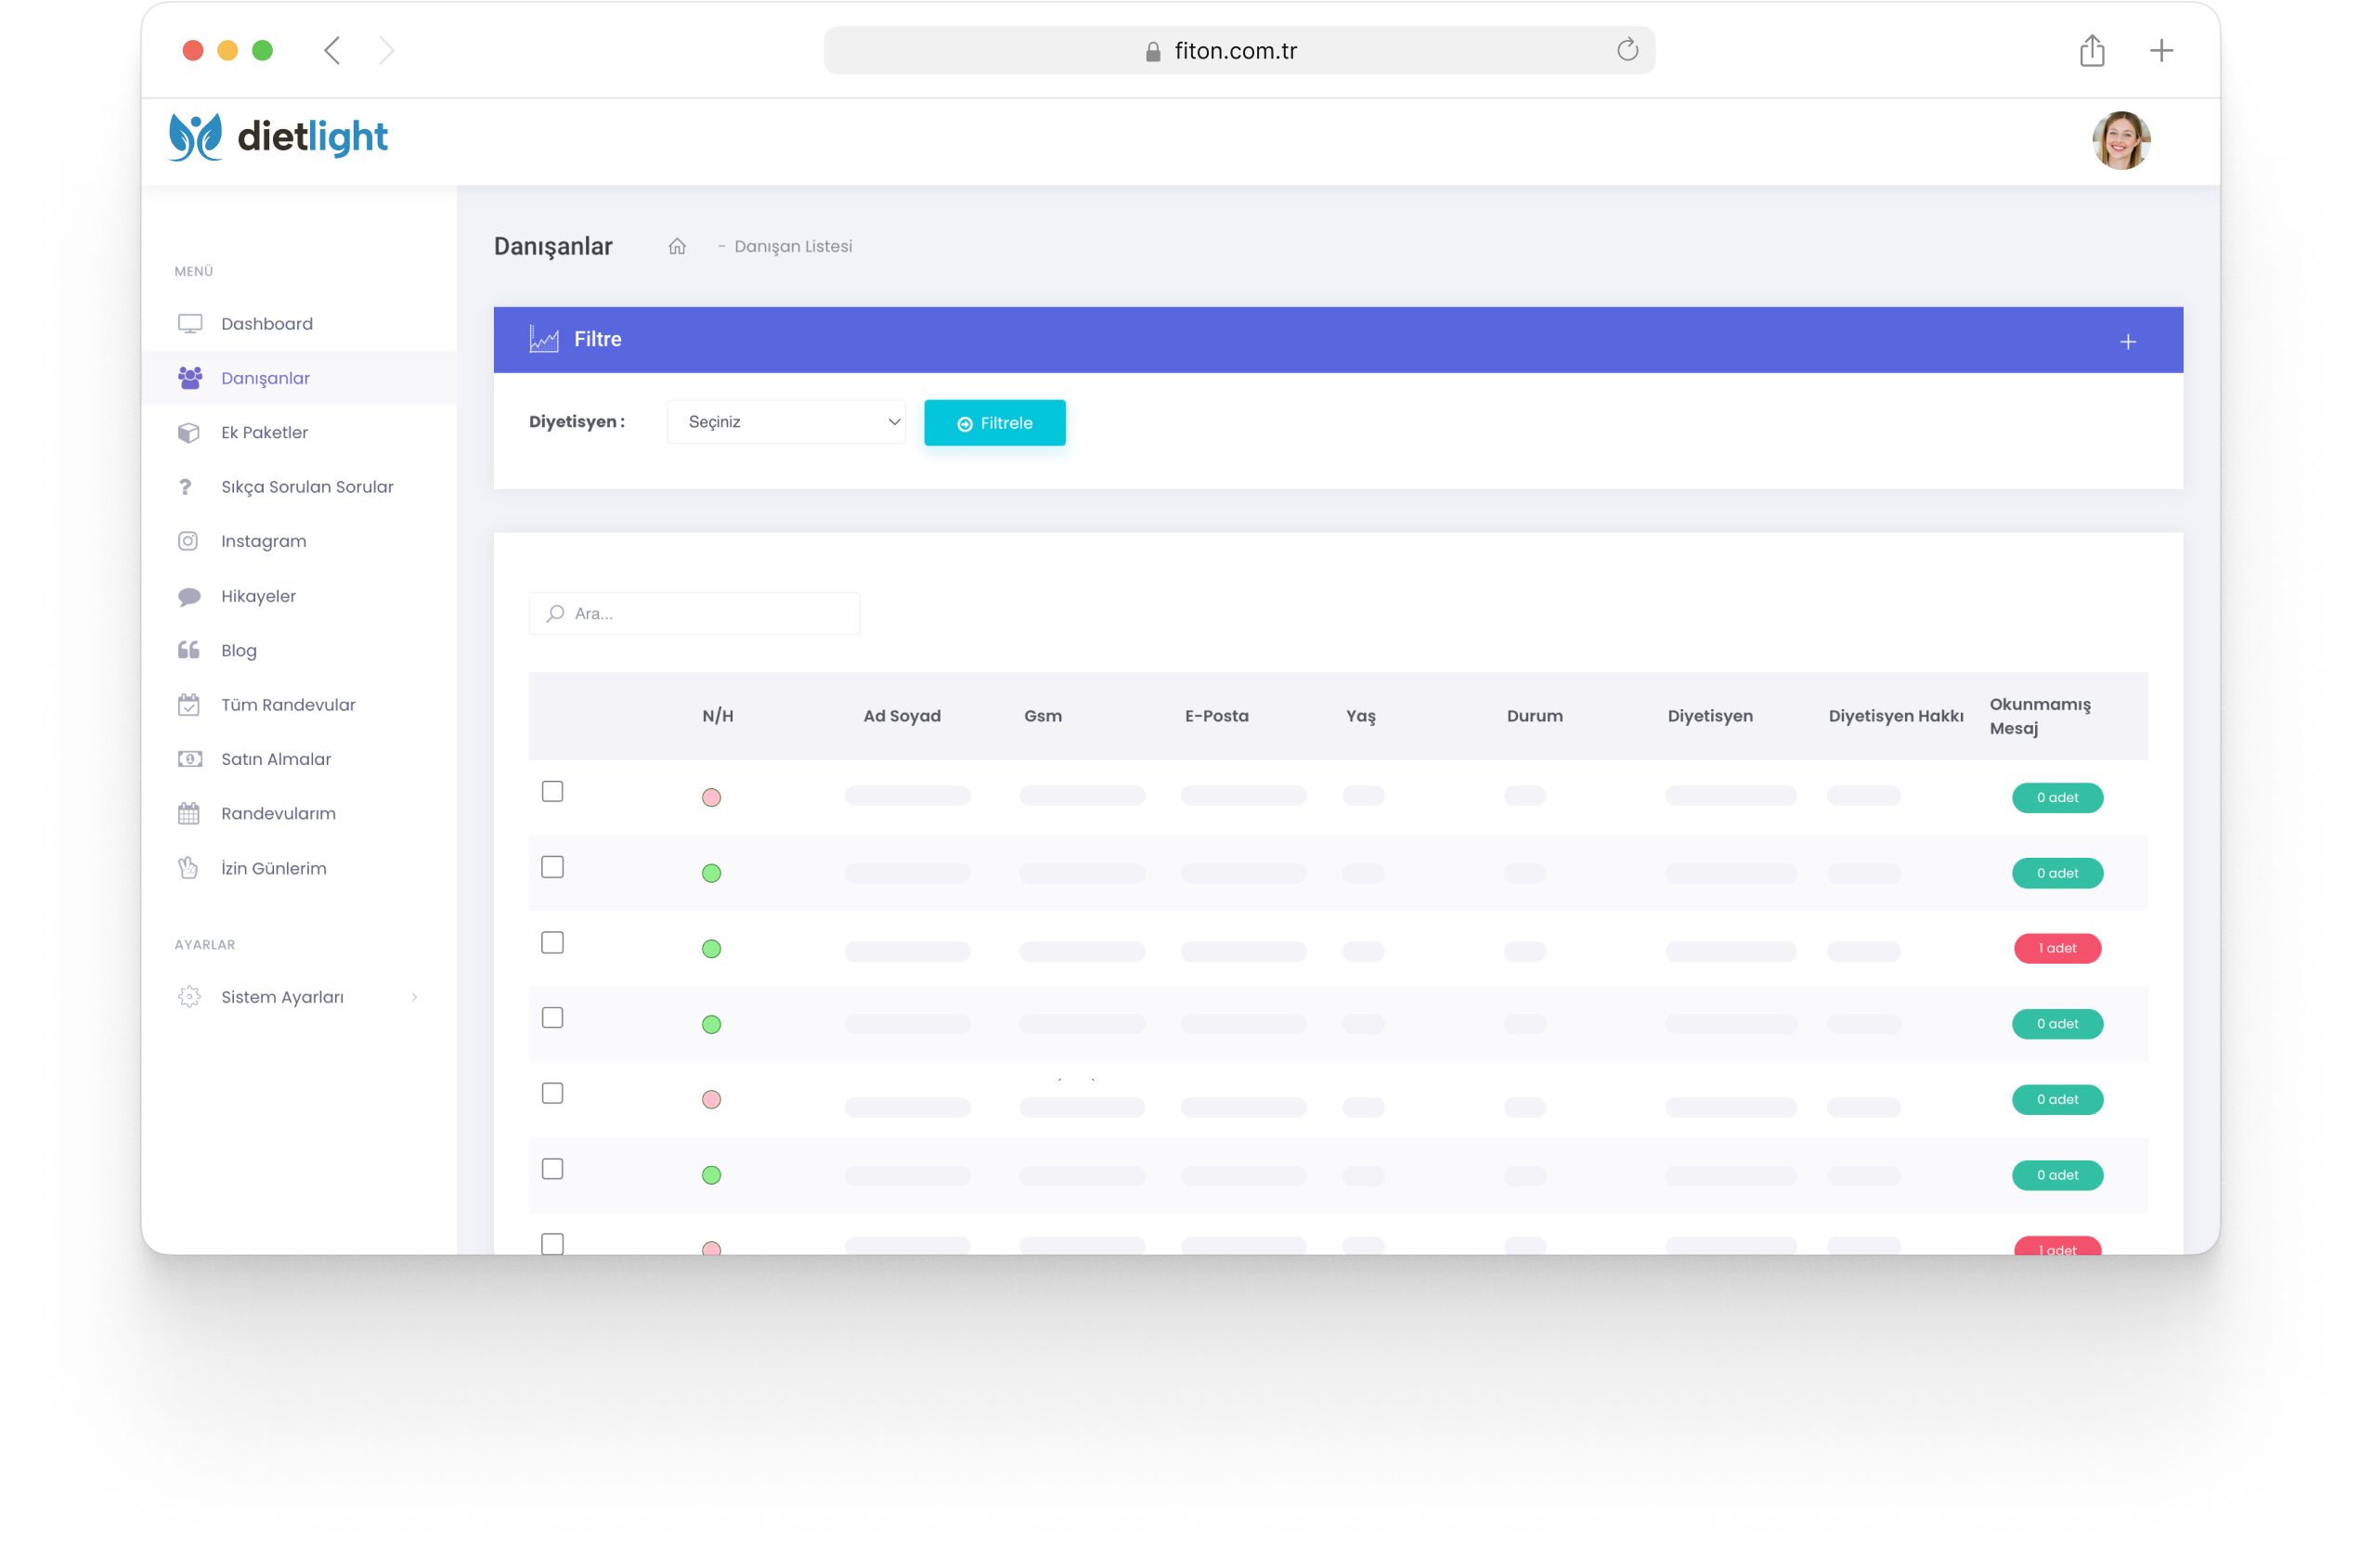The image size is (2360, 1568).
Task: Click the Ek Paketler box icon
Action: pos(189,433)
